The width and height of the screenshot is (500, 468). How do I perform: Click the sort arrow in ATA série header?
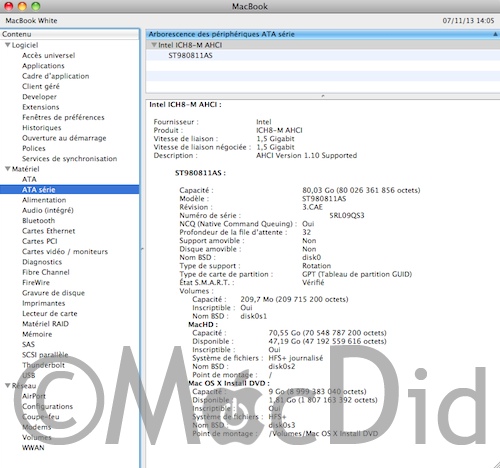click(x=495, y=34)
